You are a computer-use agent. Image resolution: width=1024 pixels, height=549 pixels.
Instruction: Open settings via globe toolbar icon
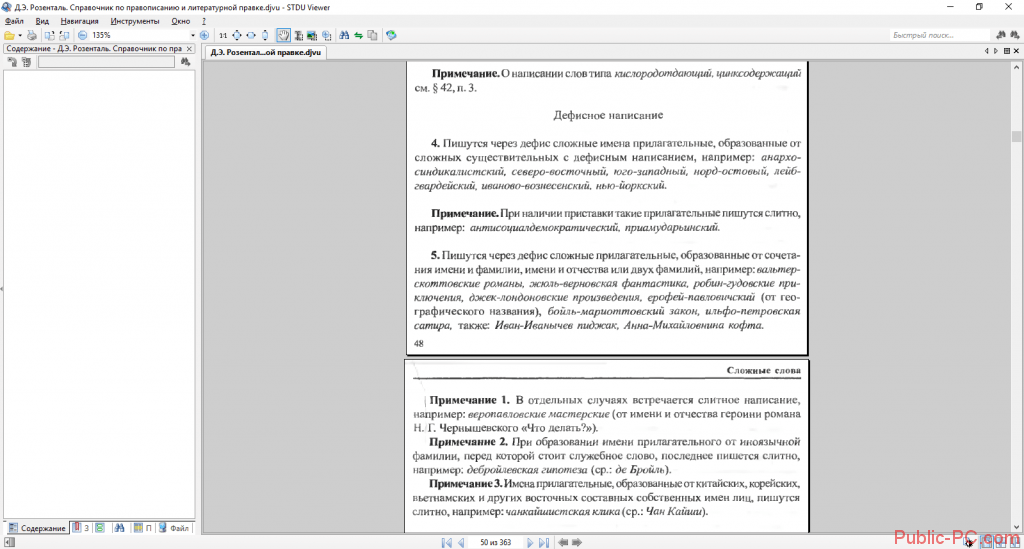[391, 35]
